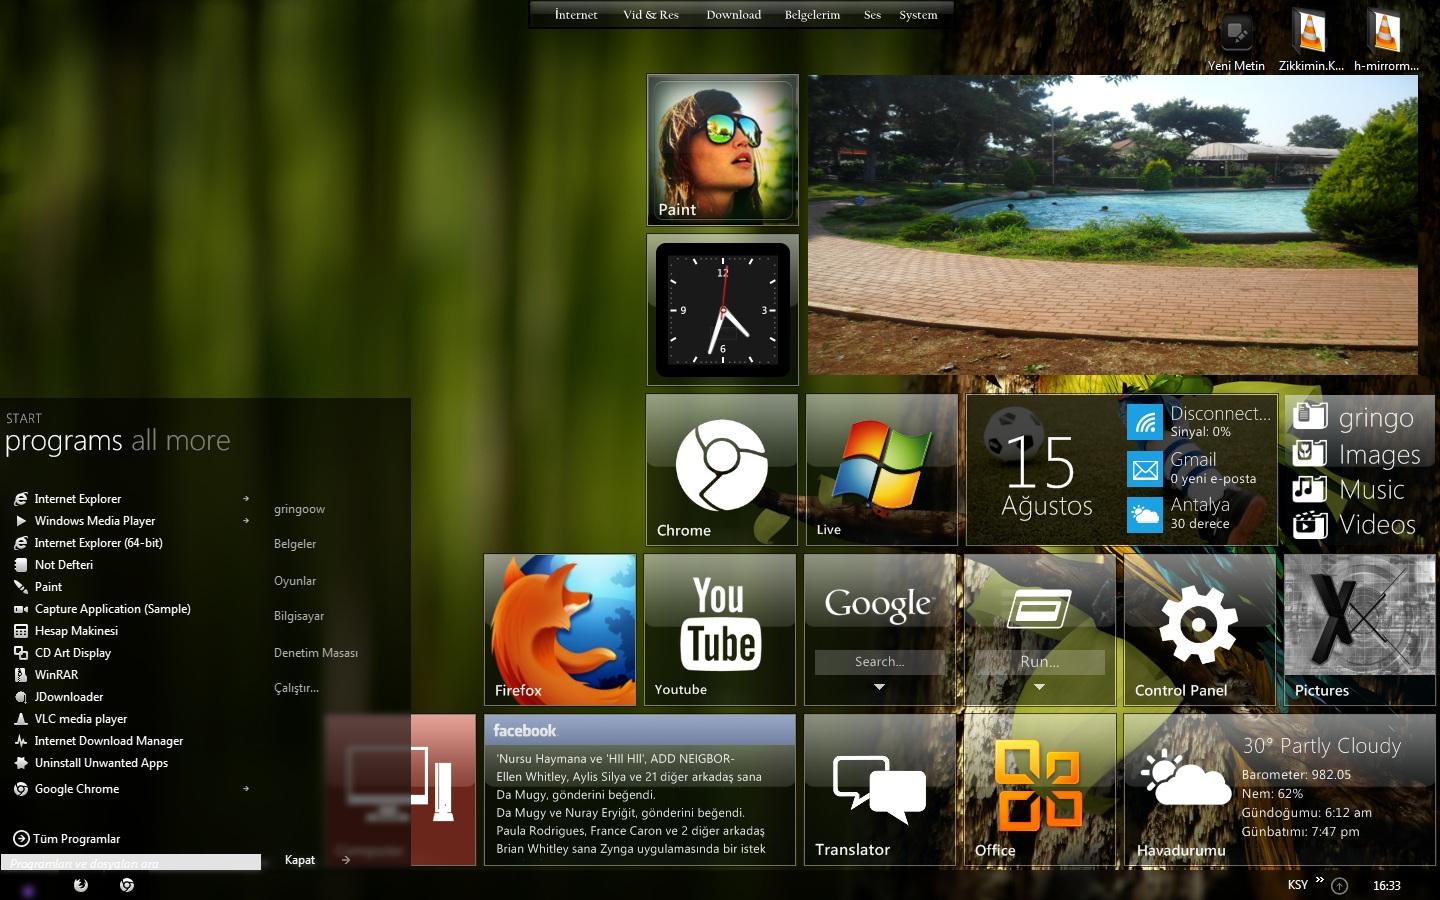Open the Office tile
Screen dimensions: 1440x900
pos(1040,790)
